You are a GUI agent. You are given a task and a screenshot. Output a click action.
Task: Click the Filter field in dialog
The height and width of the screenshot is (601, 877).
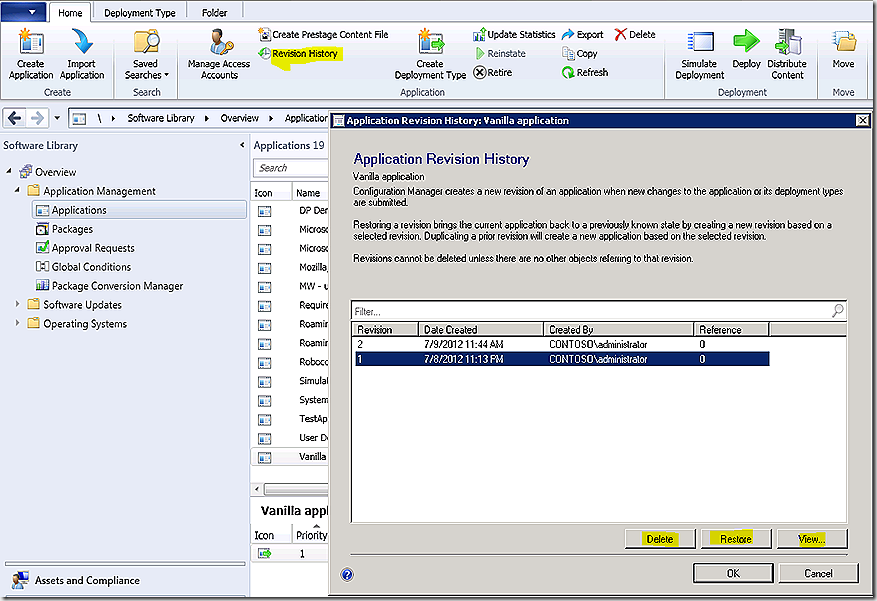coord(590,311)
